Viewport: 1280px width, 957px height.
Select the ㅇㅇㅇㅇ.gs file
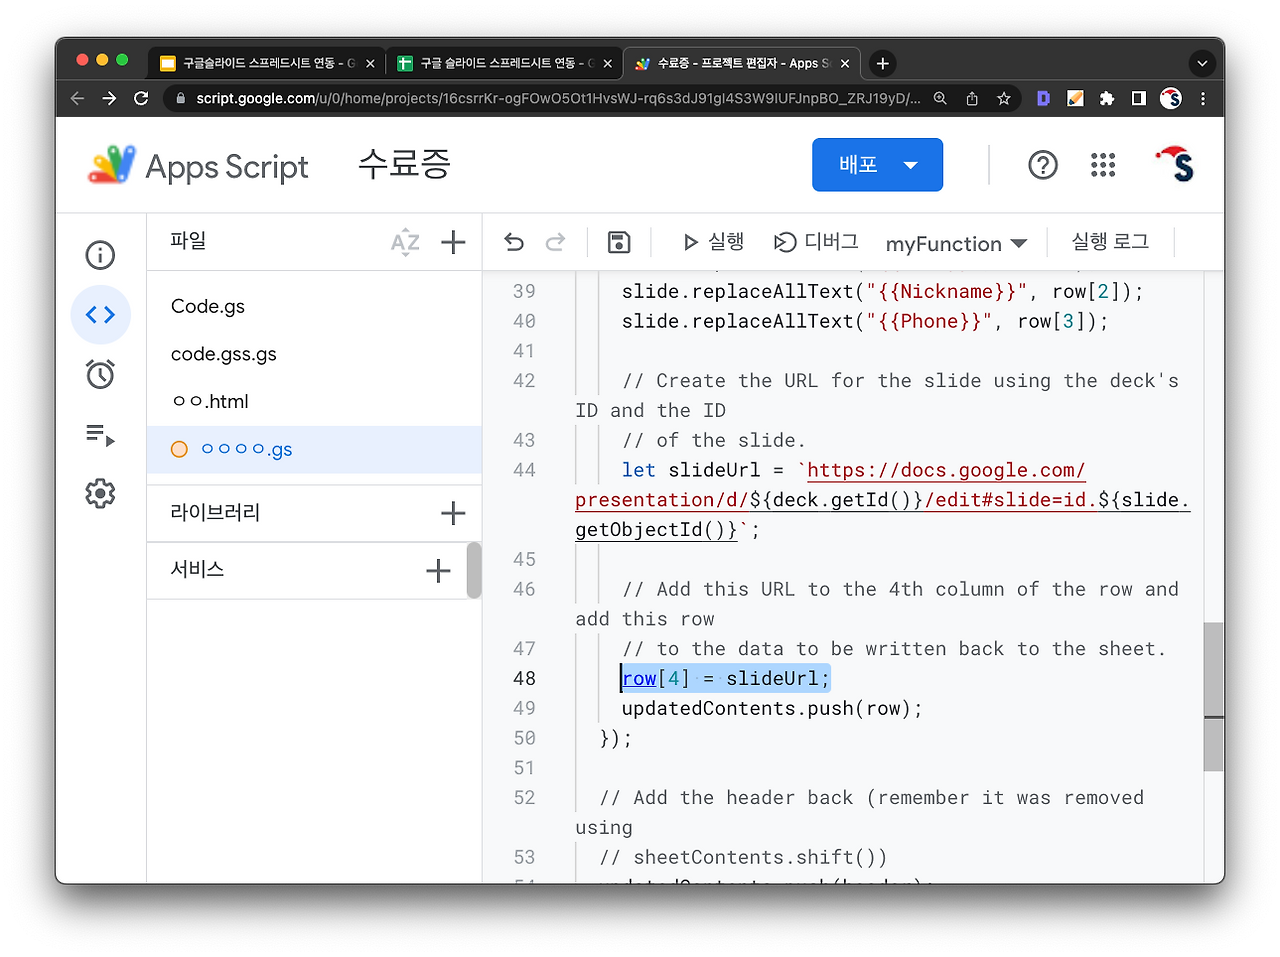point(314,449)
